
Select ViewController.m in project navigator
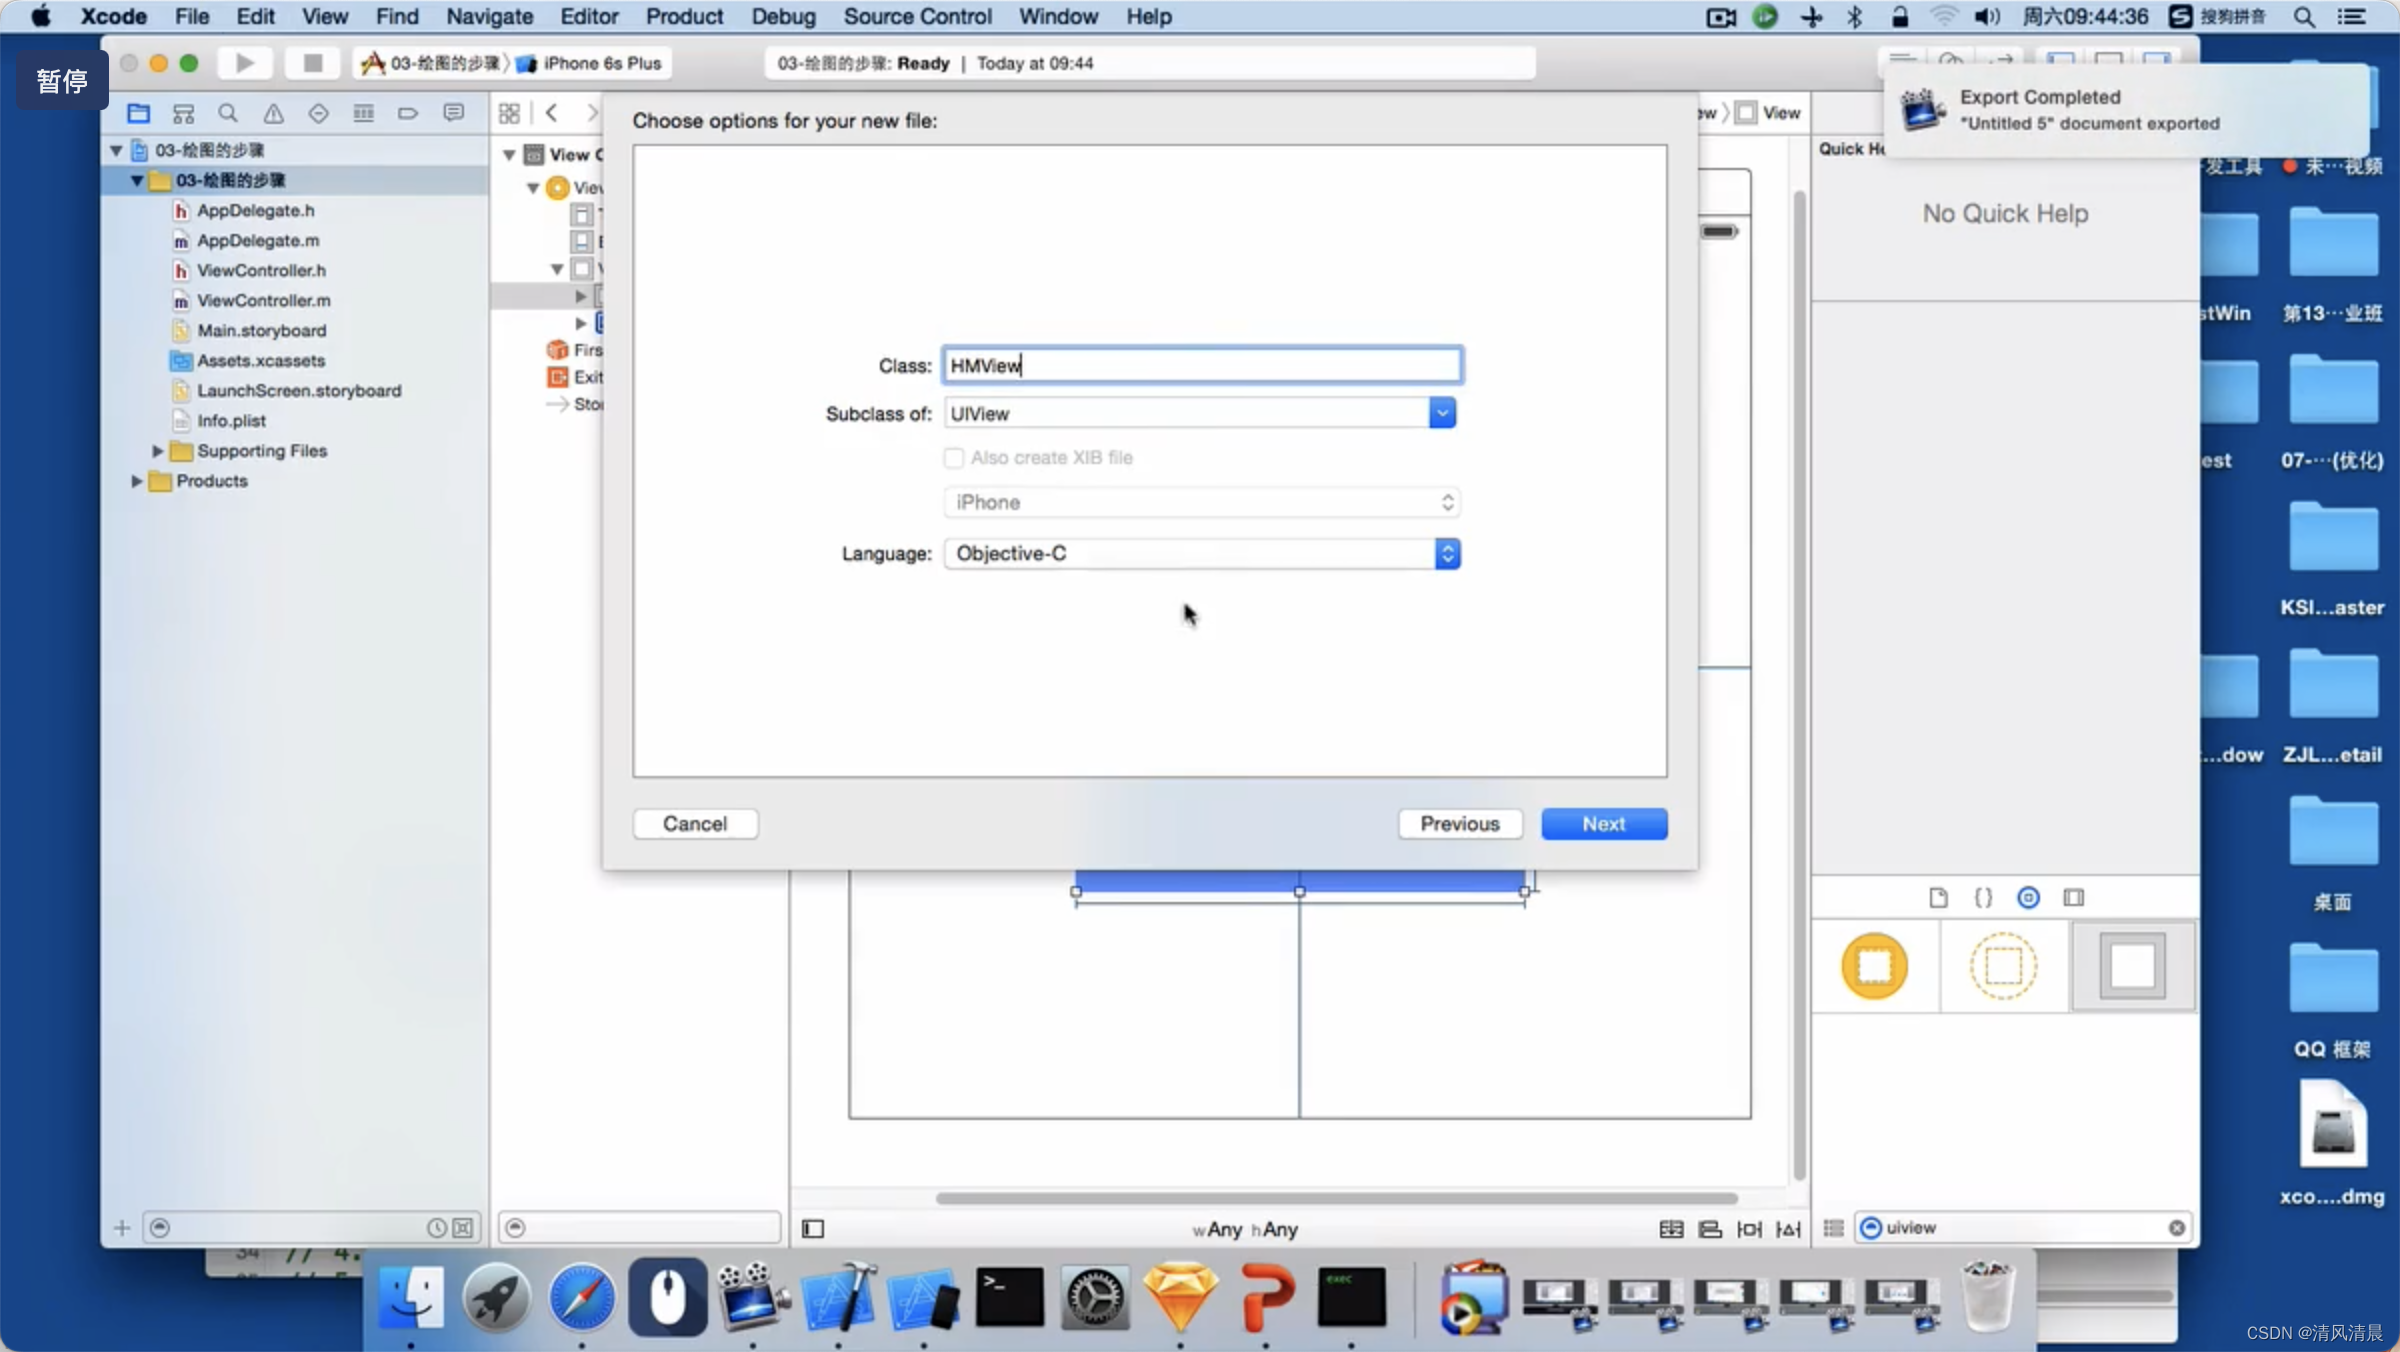(262, 300)
